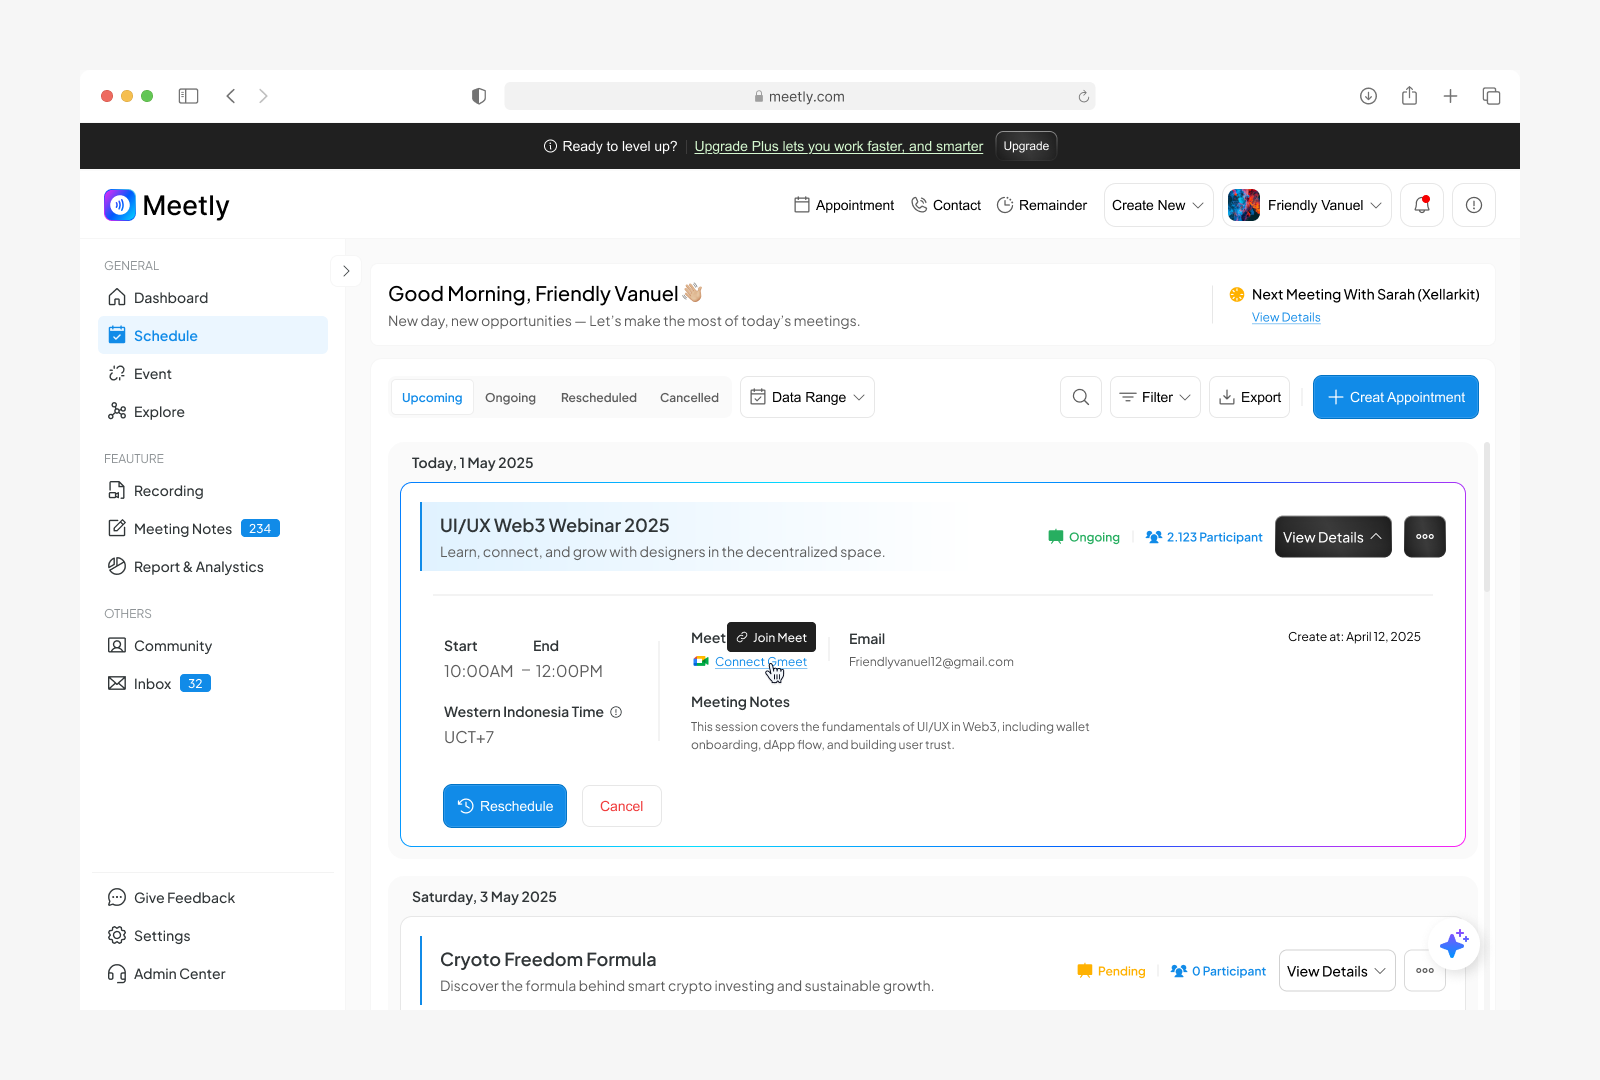Select the Recording feature in sidebar
1600x1080 pixels.
pos(167,490)
